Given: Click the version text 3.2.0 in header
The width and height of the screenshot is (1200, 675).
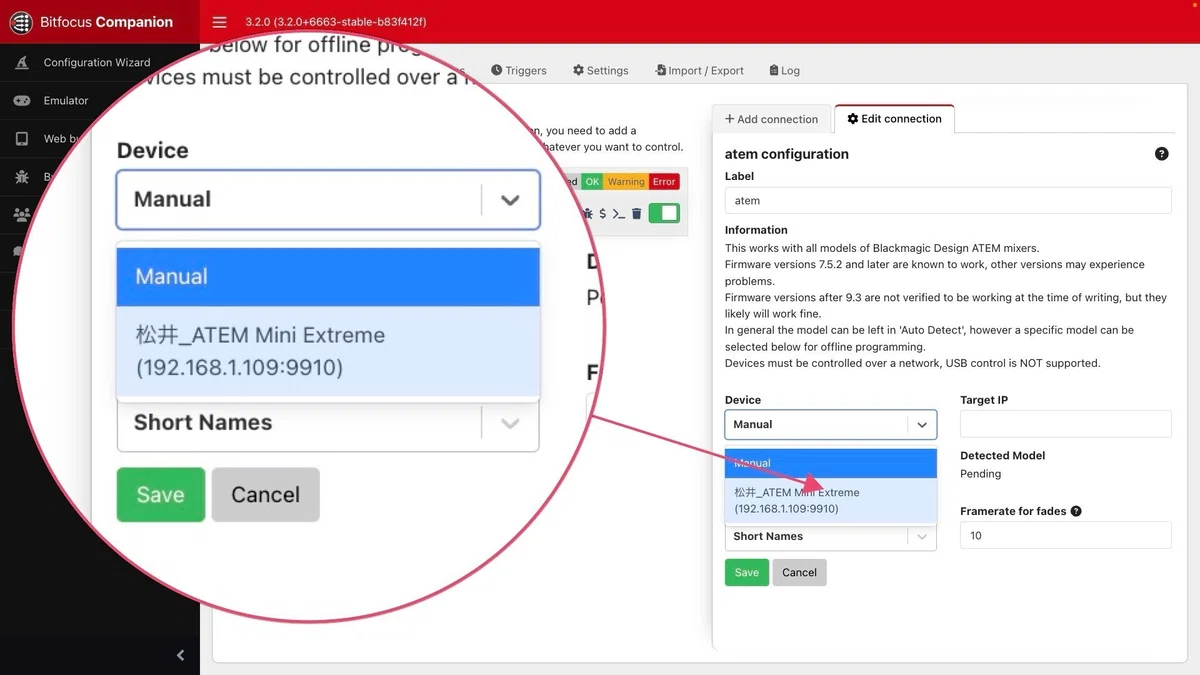Looking at the screenshot, I should (x=336, y=22).
